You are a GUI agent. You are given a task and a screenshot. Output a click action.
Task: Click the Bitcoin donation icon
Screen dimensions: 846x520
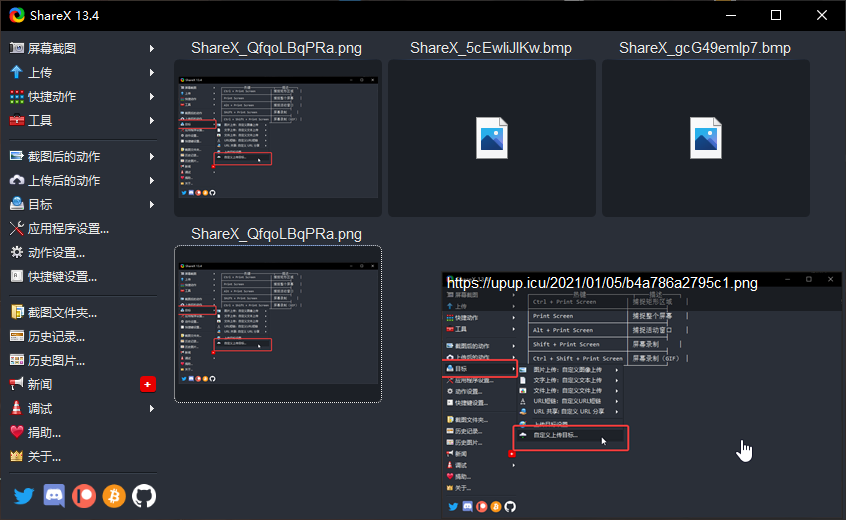point(114,495)
